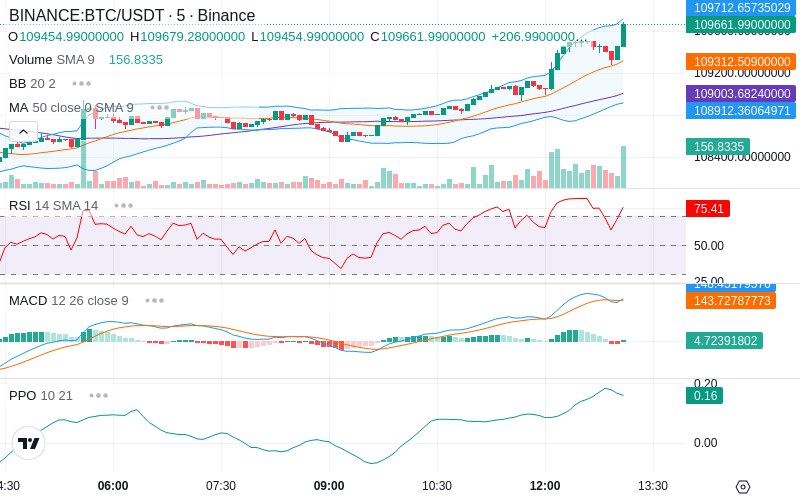Click the orange 143.72787773 MACD signal label
800x500 pixels.
tap(731, 301)
